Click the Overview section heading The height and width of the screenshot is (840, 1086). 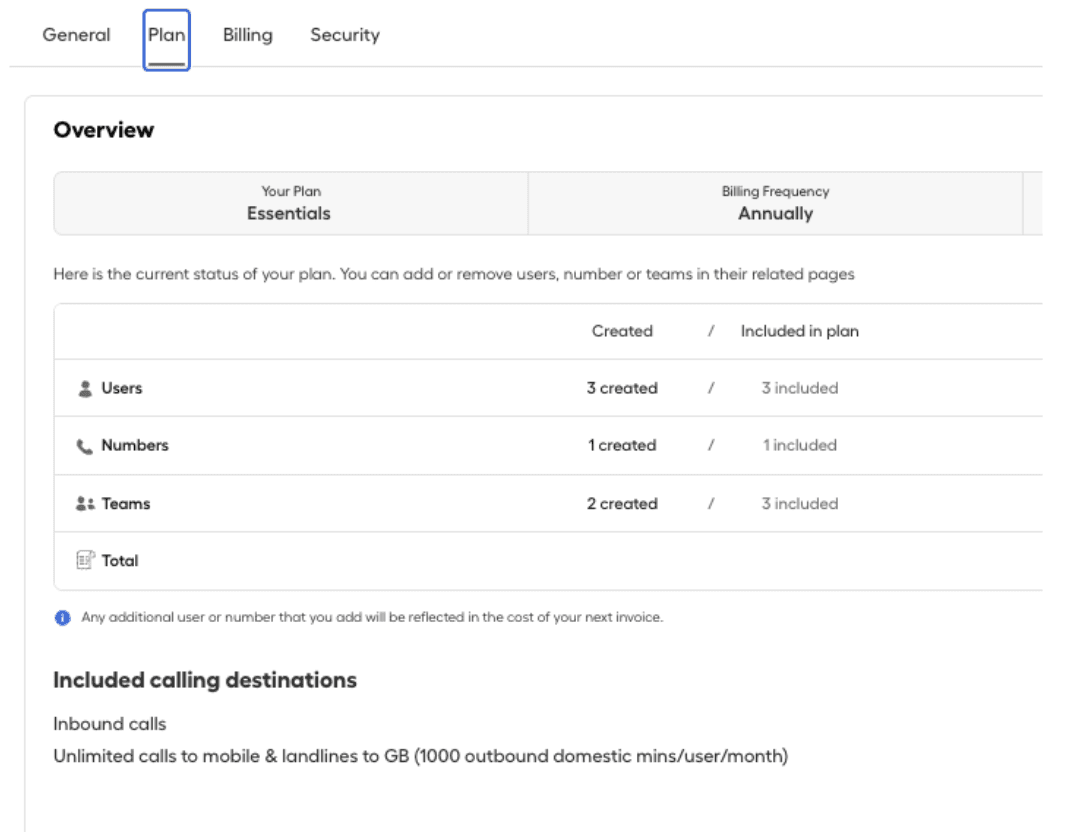pyautogui.click(x=104, y=130)
